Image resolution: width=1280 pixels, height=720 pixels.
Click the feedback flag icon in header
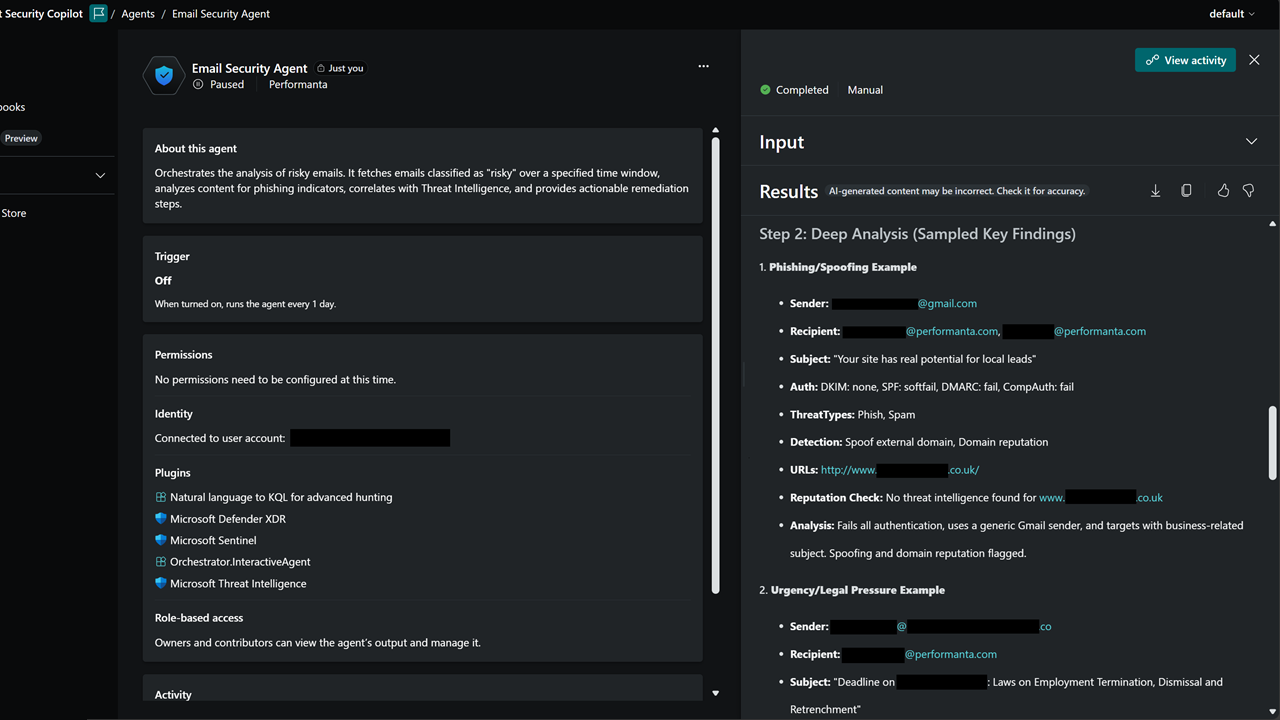tap(98, 14)
